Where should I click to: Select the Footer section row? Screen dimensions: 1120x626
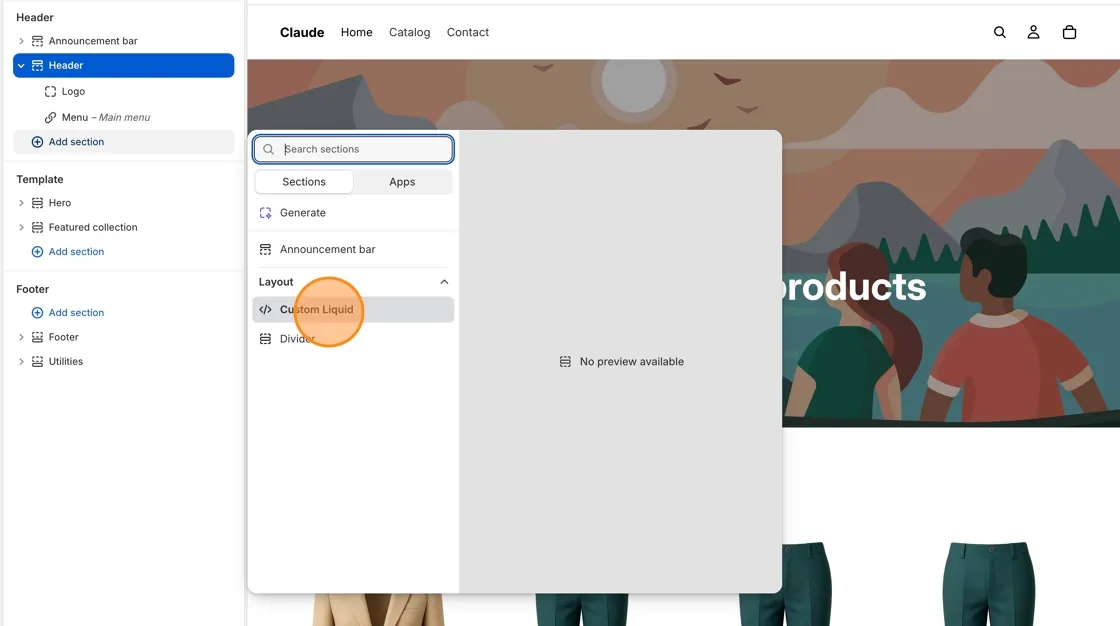point(124,337)
